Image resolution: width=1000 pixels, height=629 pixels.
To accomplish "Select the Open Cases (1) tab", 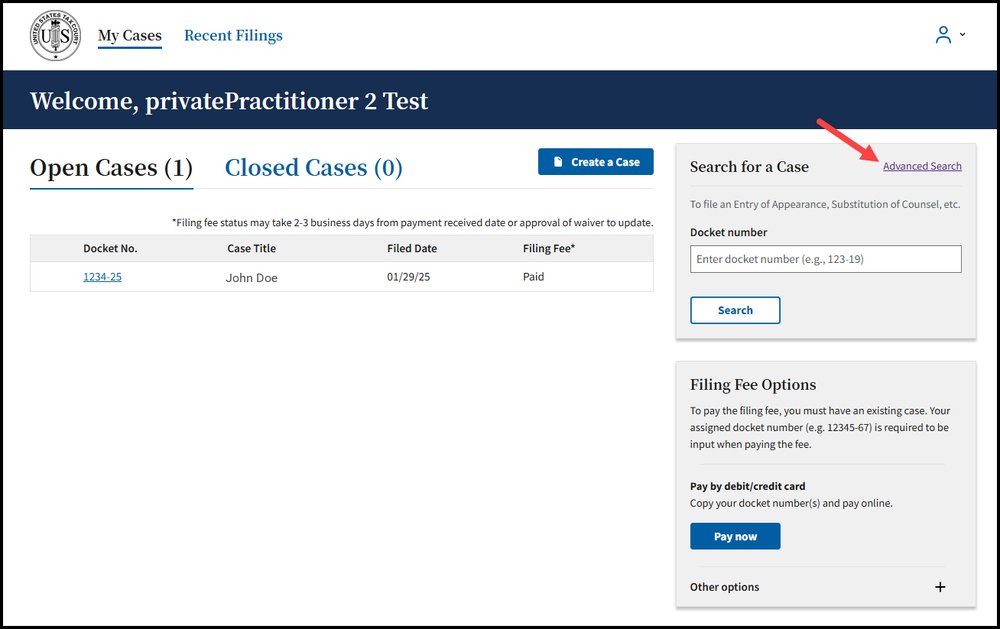I will point(111,168).
